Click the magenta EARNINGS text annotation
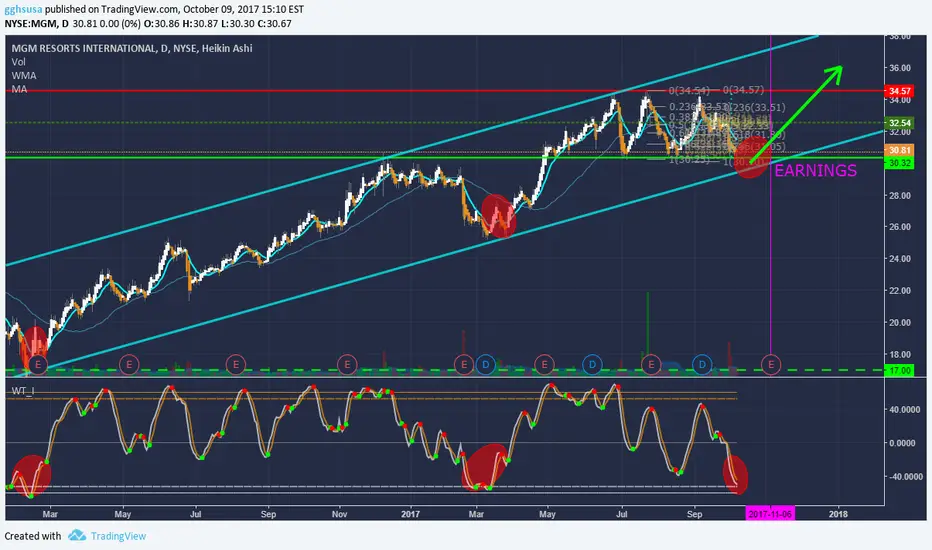This screenshot has width=932, height=550. click(816, 171)
